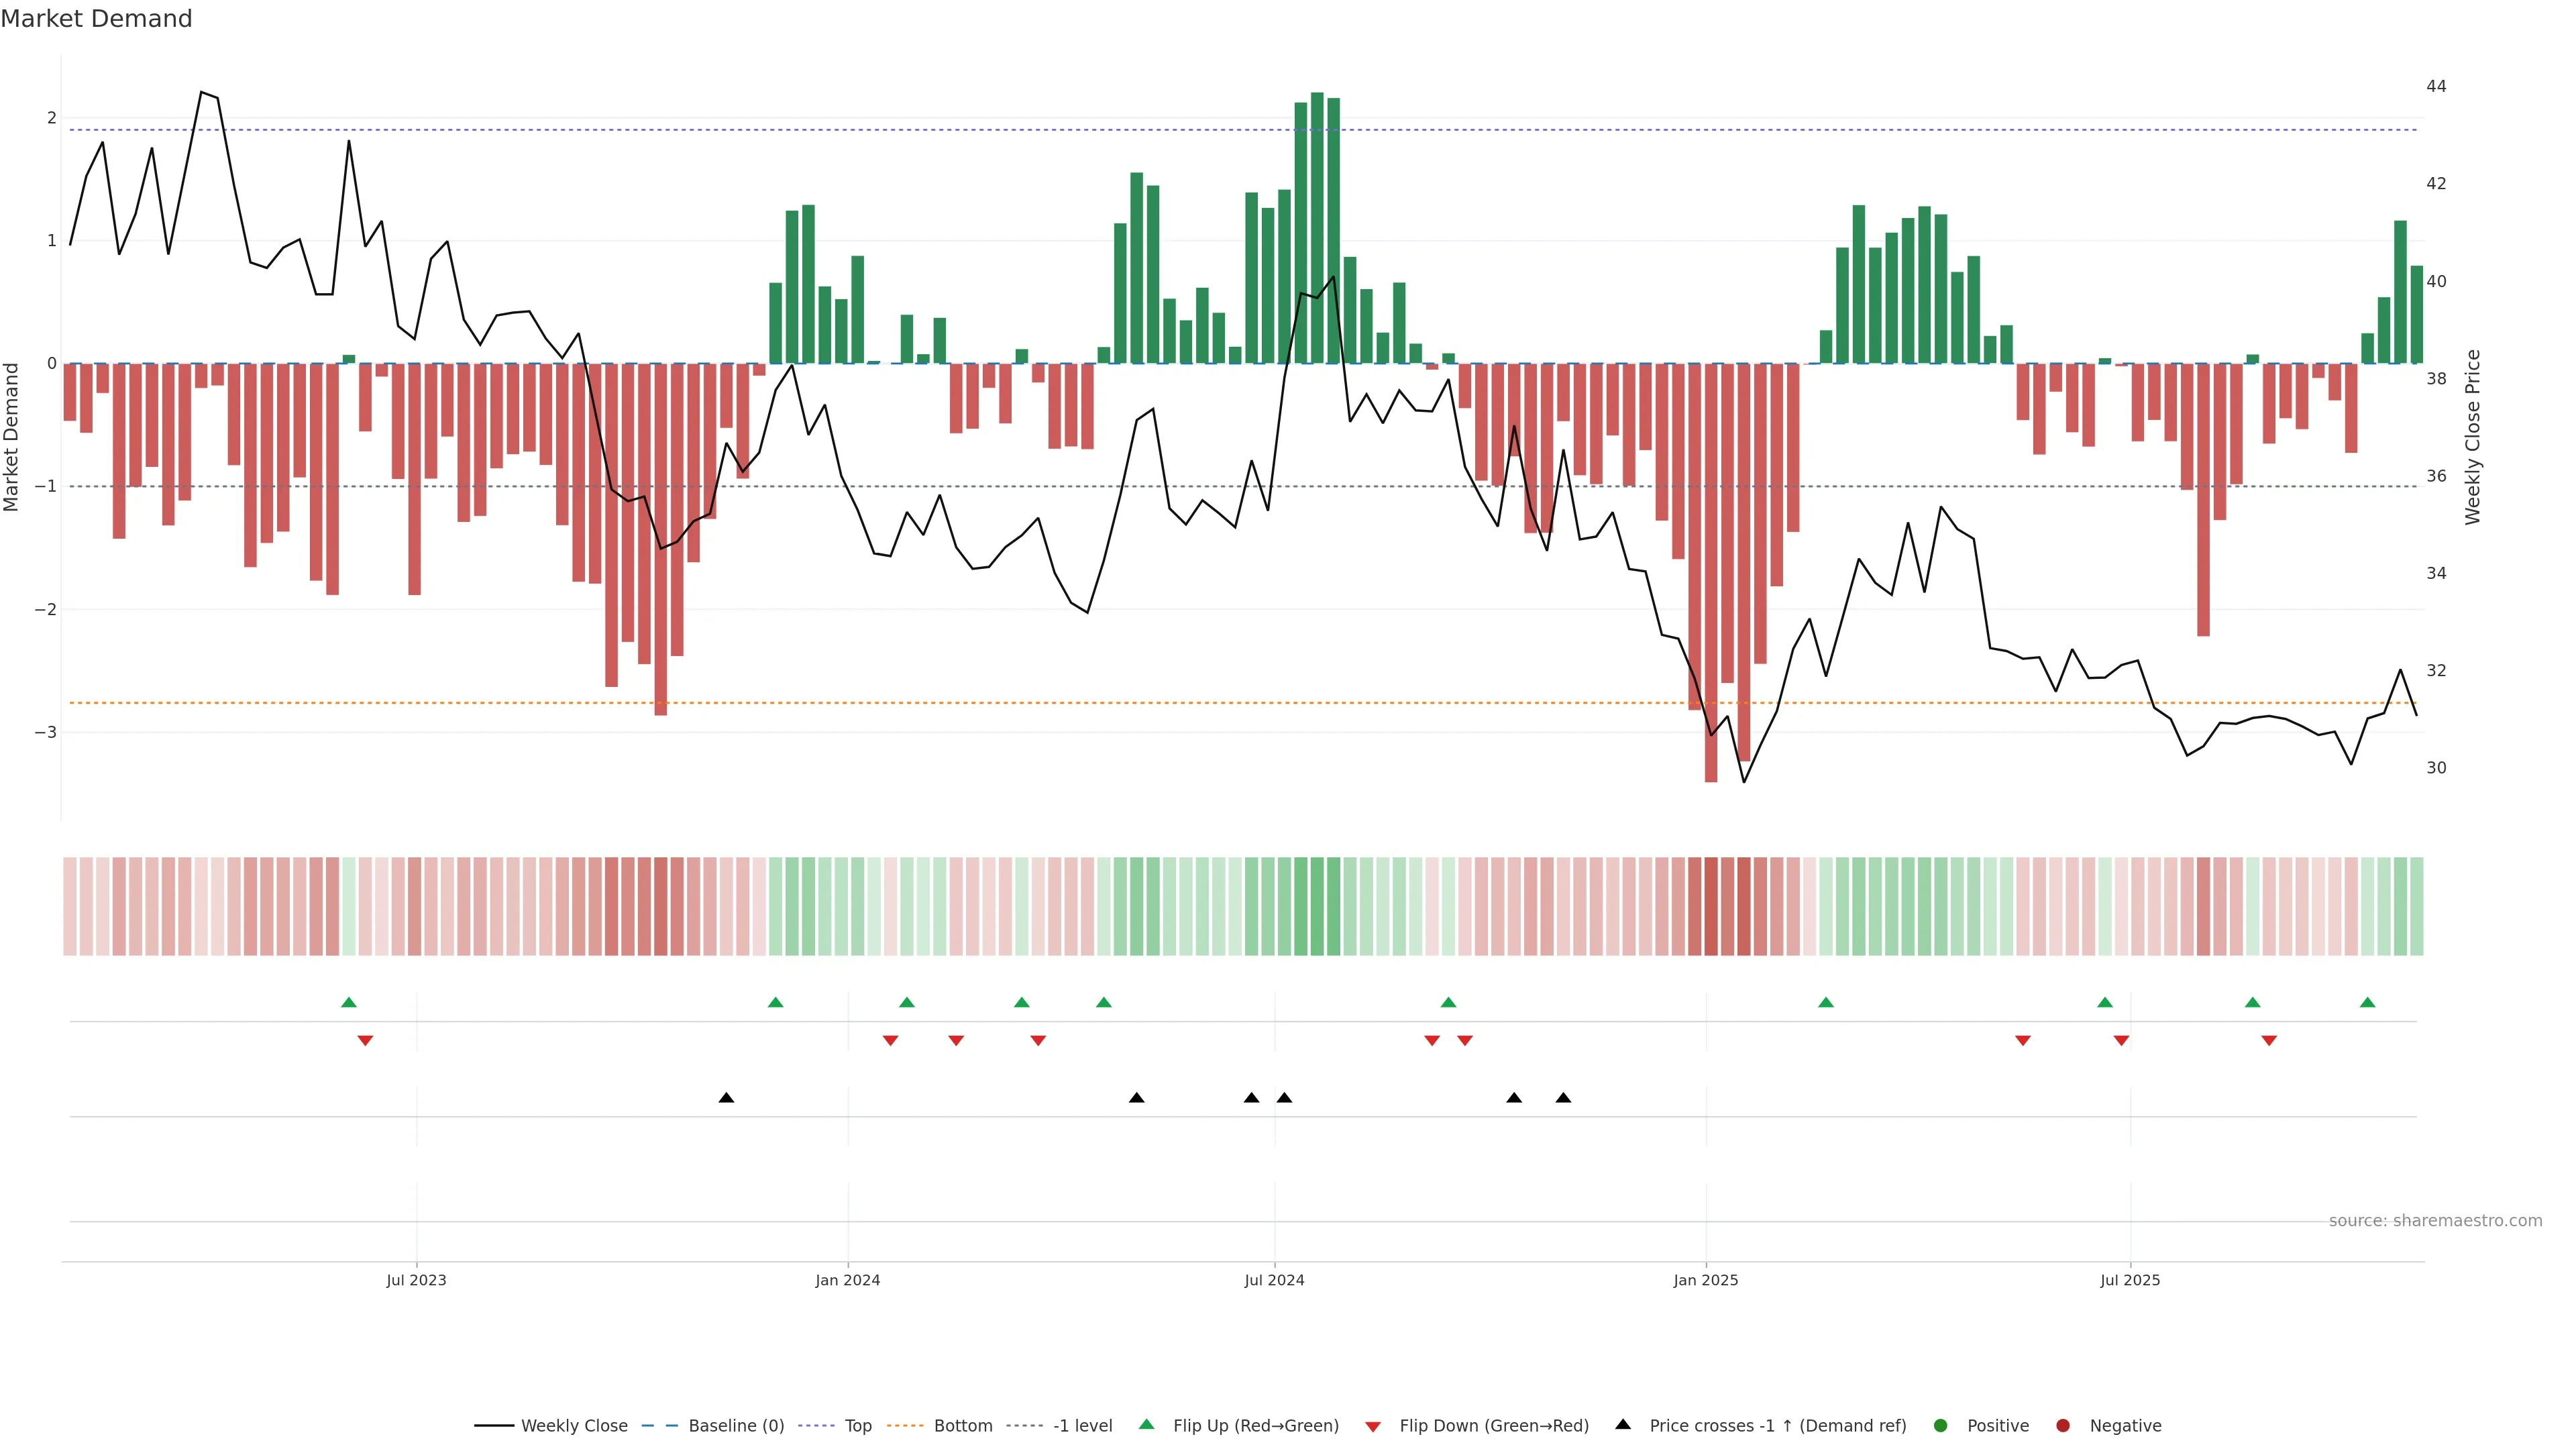This screenshot has height=1449, width=2576.
Task: Click first red flip-down marker before Jul 2023
Action: pos(365,1041)
